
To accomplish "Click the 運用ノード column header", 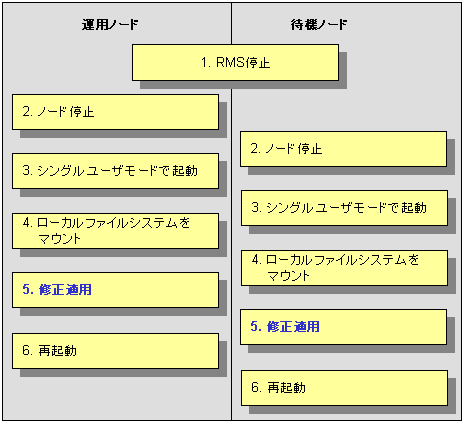I will [x=110, y=24].
